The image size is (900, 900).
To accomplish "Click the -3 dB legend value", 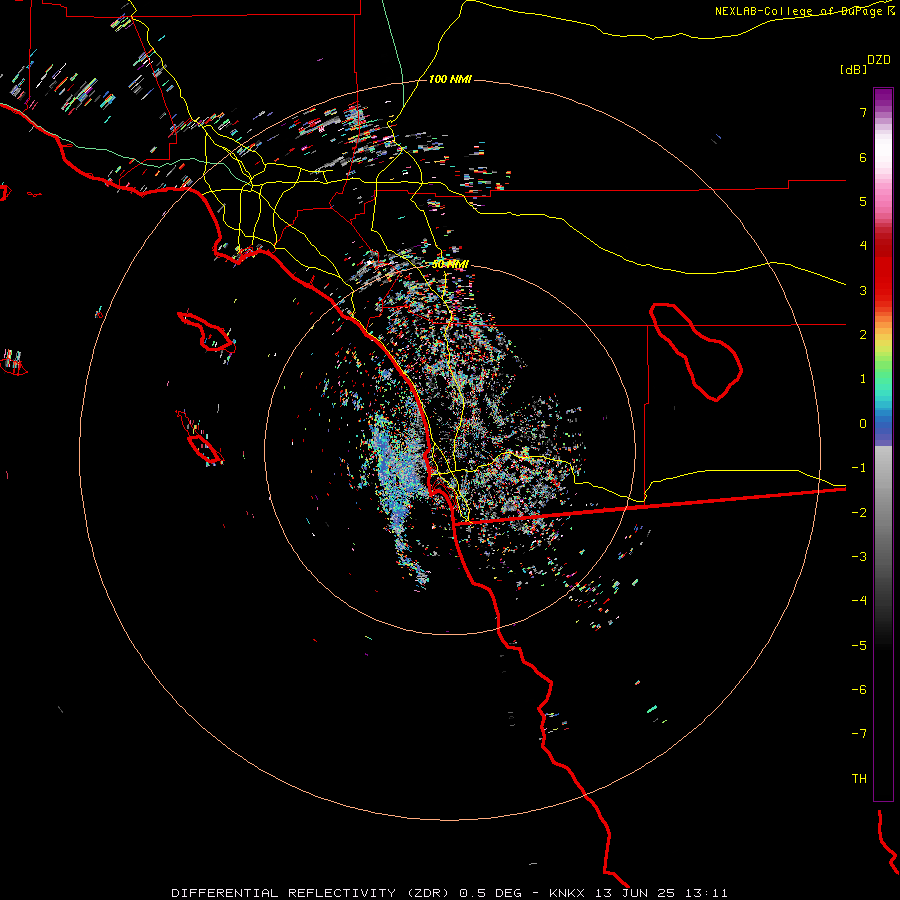I will [859, 557].
